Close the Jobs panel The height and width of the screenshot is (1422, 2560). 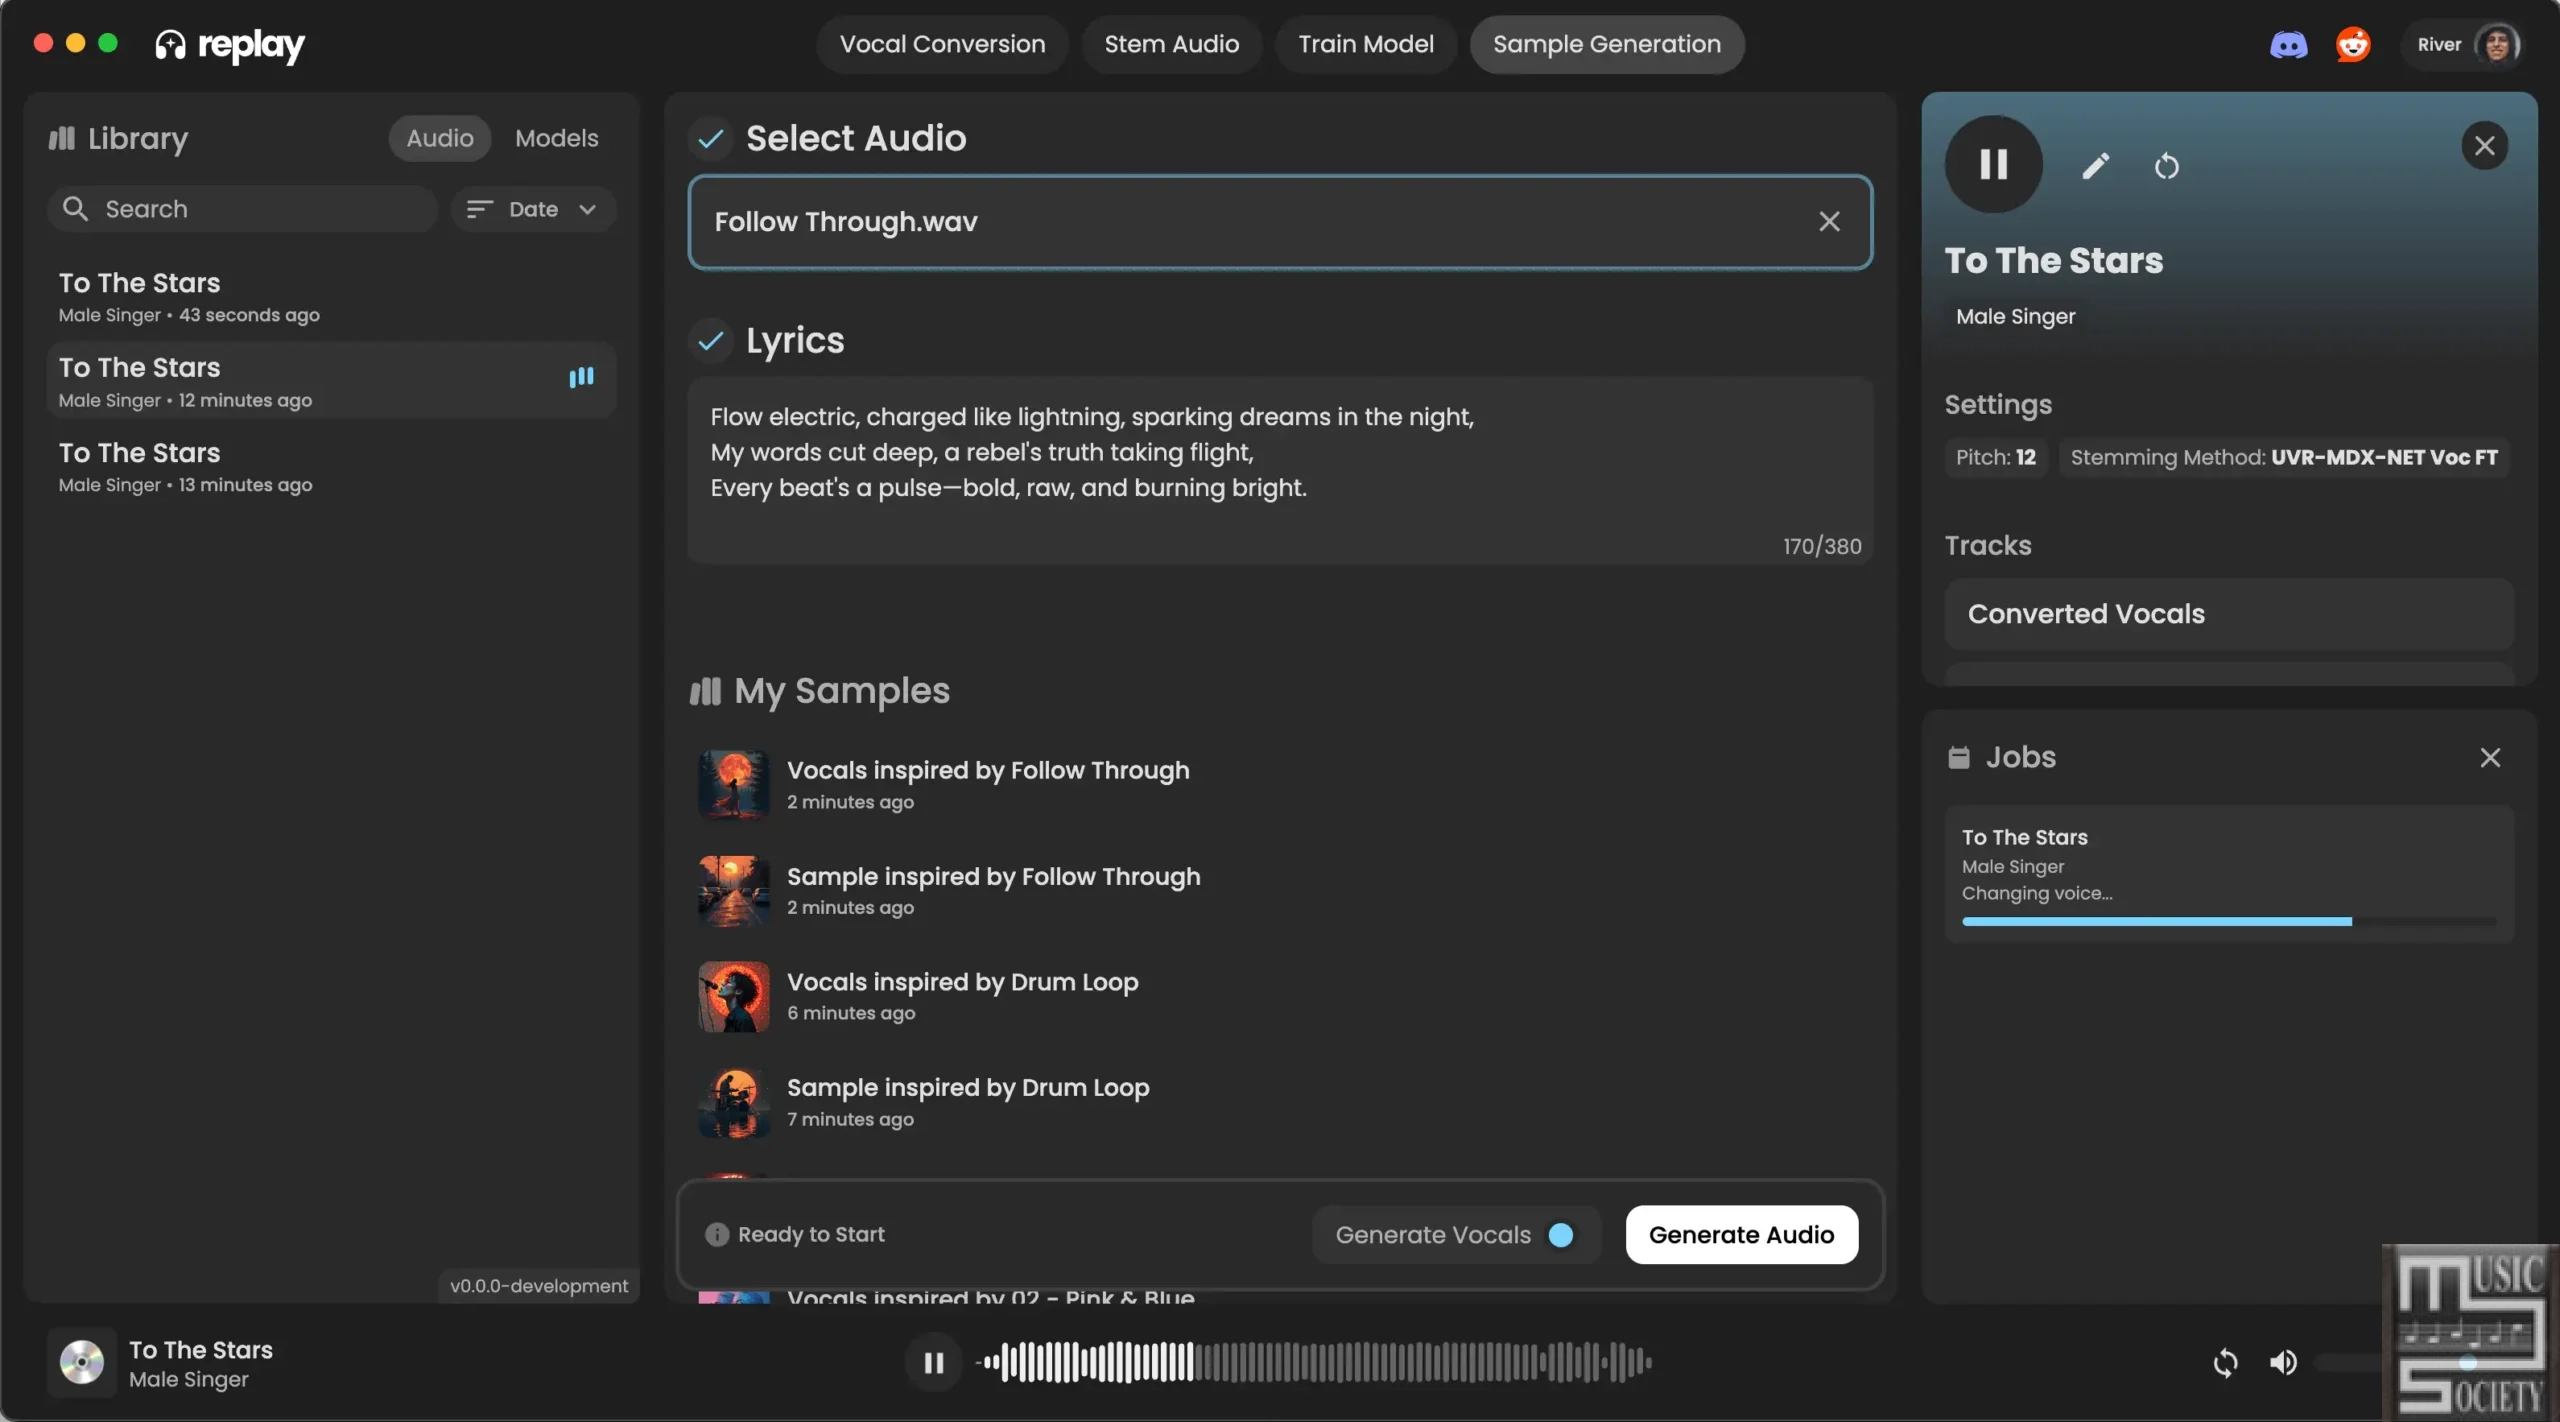point(2490,758)
